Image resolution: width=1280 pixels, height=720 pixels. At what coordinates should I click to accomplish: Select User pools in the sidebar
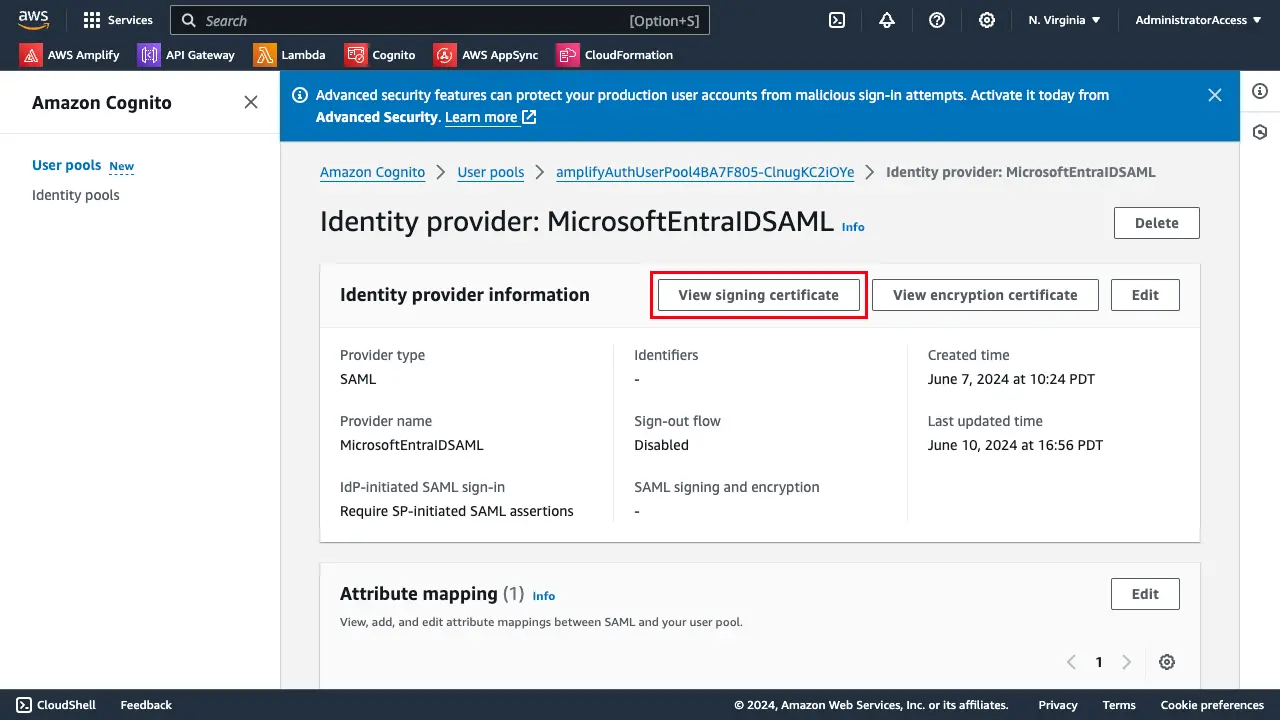point(66,166)
